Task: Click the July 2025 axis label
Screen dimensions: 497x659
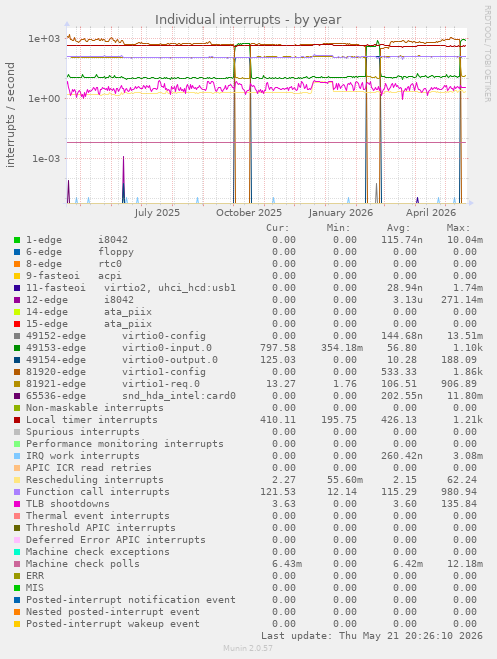Action: (x=157, y=213)
